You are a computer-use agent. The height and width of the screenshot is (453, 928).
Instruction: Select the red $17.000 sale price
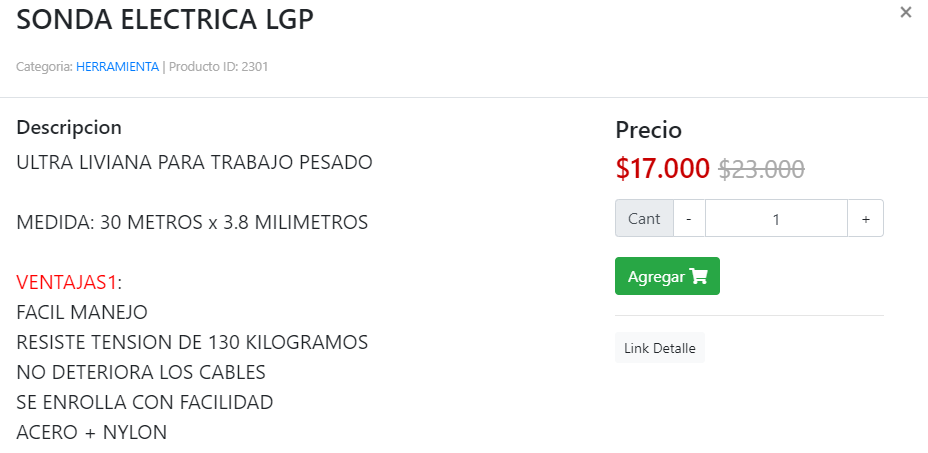(x=663, y=169)
